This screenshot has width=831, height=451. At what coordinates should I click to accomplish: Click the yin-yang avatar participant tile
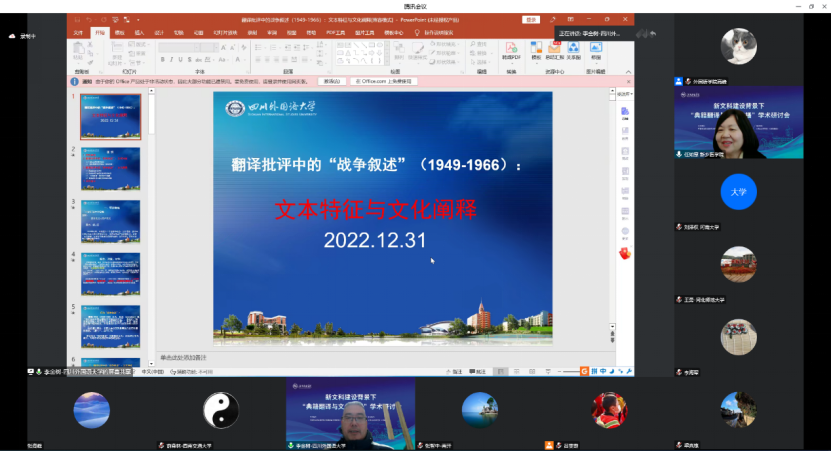(x=221, y=410)
